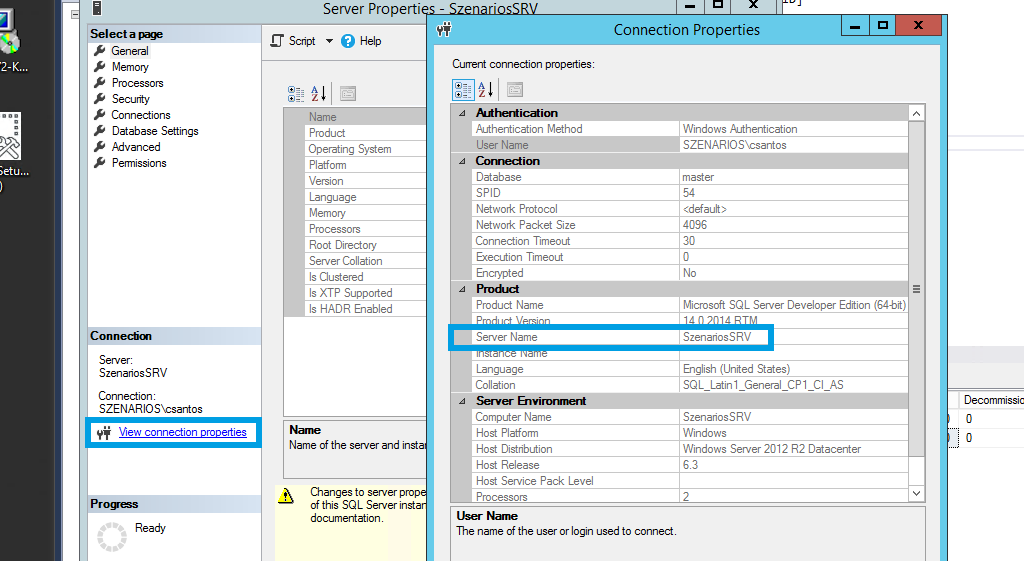Click Alphabetical sort icon in Server Properties
This screenshot has width=1024, height=561.
pyautogui.click(x=319, y=94)
